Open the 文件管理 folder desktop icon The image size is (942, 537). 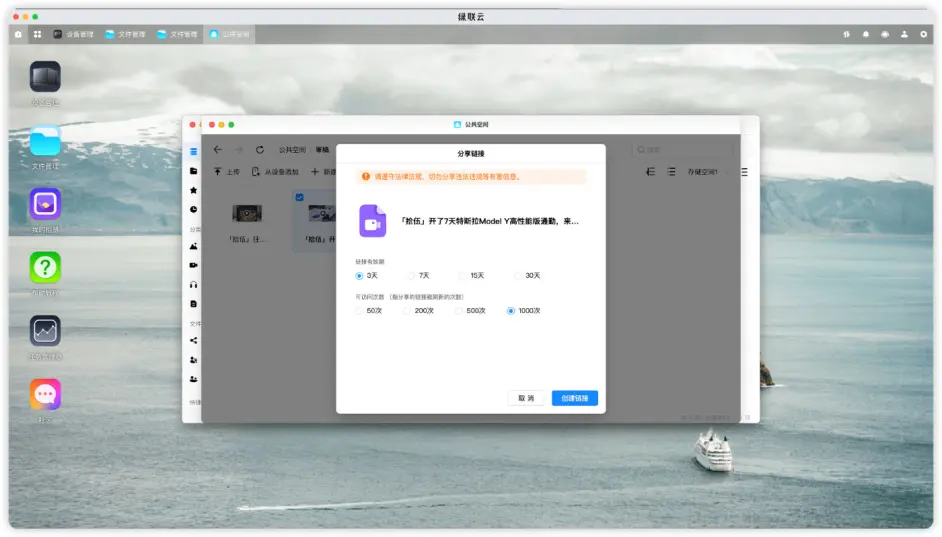click(x=45, y=142)
